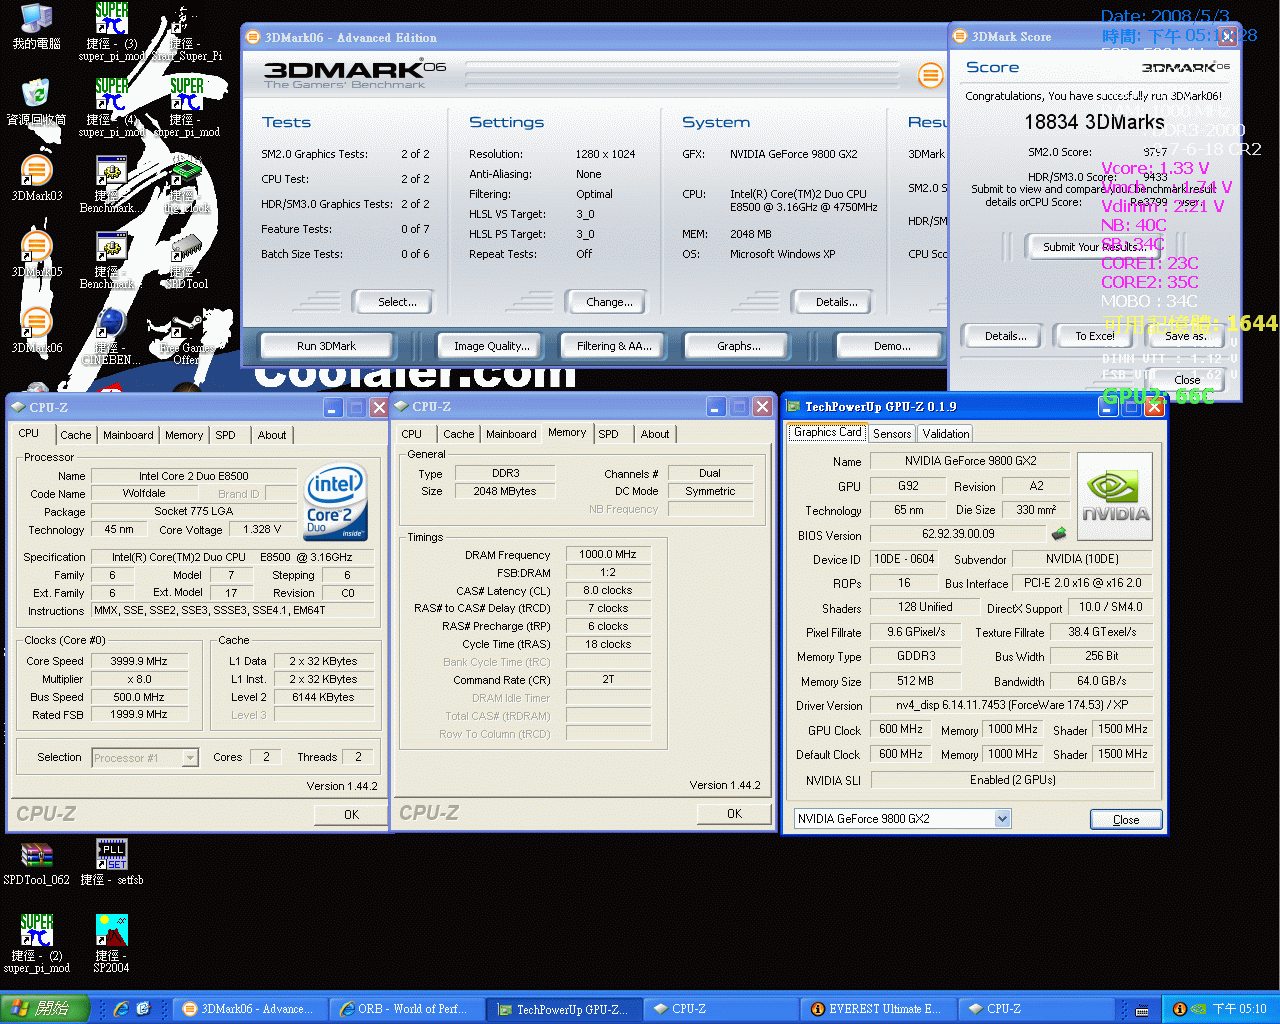Viewport: 1280px width, 1024px height.
Task: Select the Start_Super_Pi shortcut icon
Action: (x=186, y=19)
